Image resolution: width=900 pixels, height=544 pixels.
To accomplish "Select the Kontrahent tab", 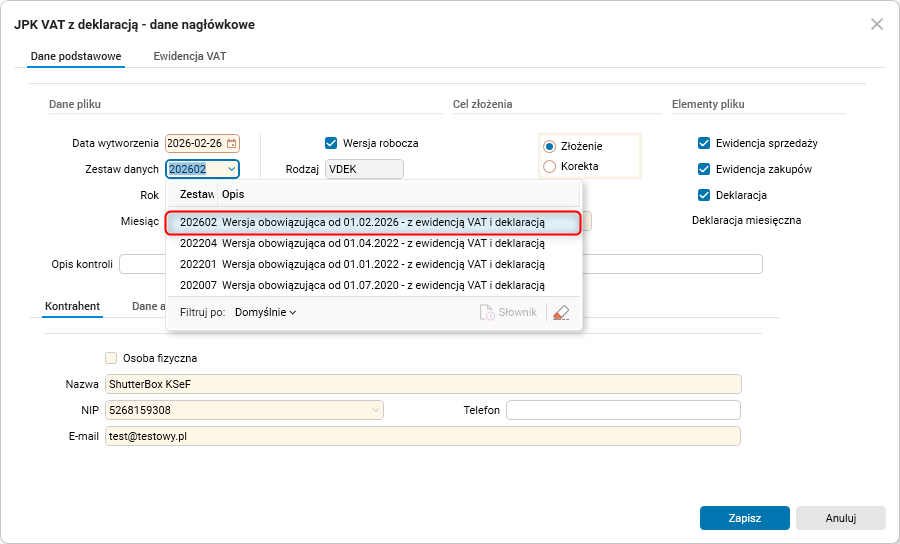I will (x=73, y=306).
